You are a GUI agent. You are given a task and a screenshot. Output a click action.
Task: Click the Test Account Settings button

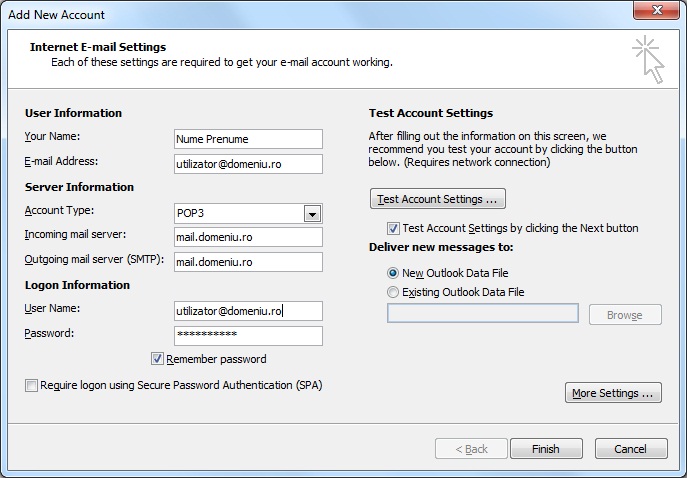click(x=438, y=199)
